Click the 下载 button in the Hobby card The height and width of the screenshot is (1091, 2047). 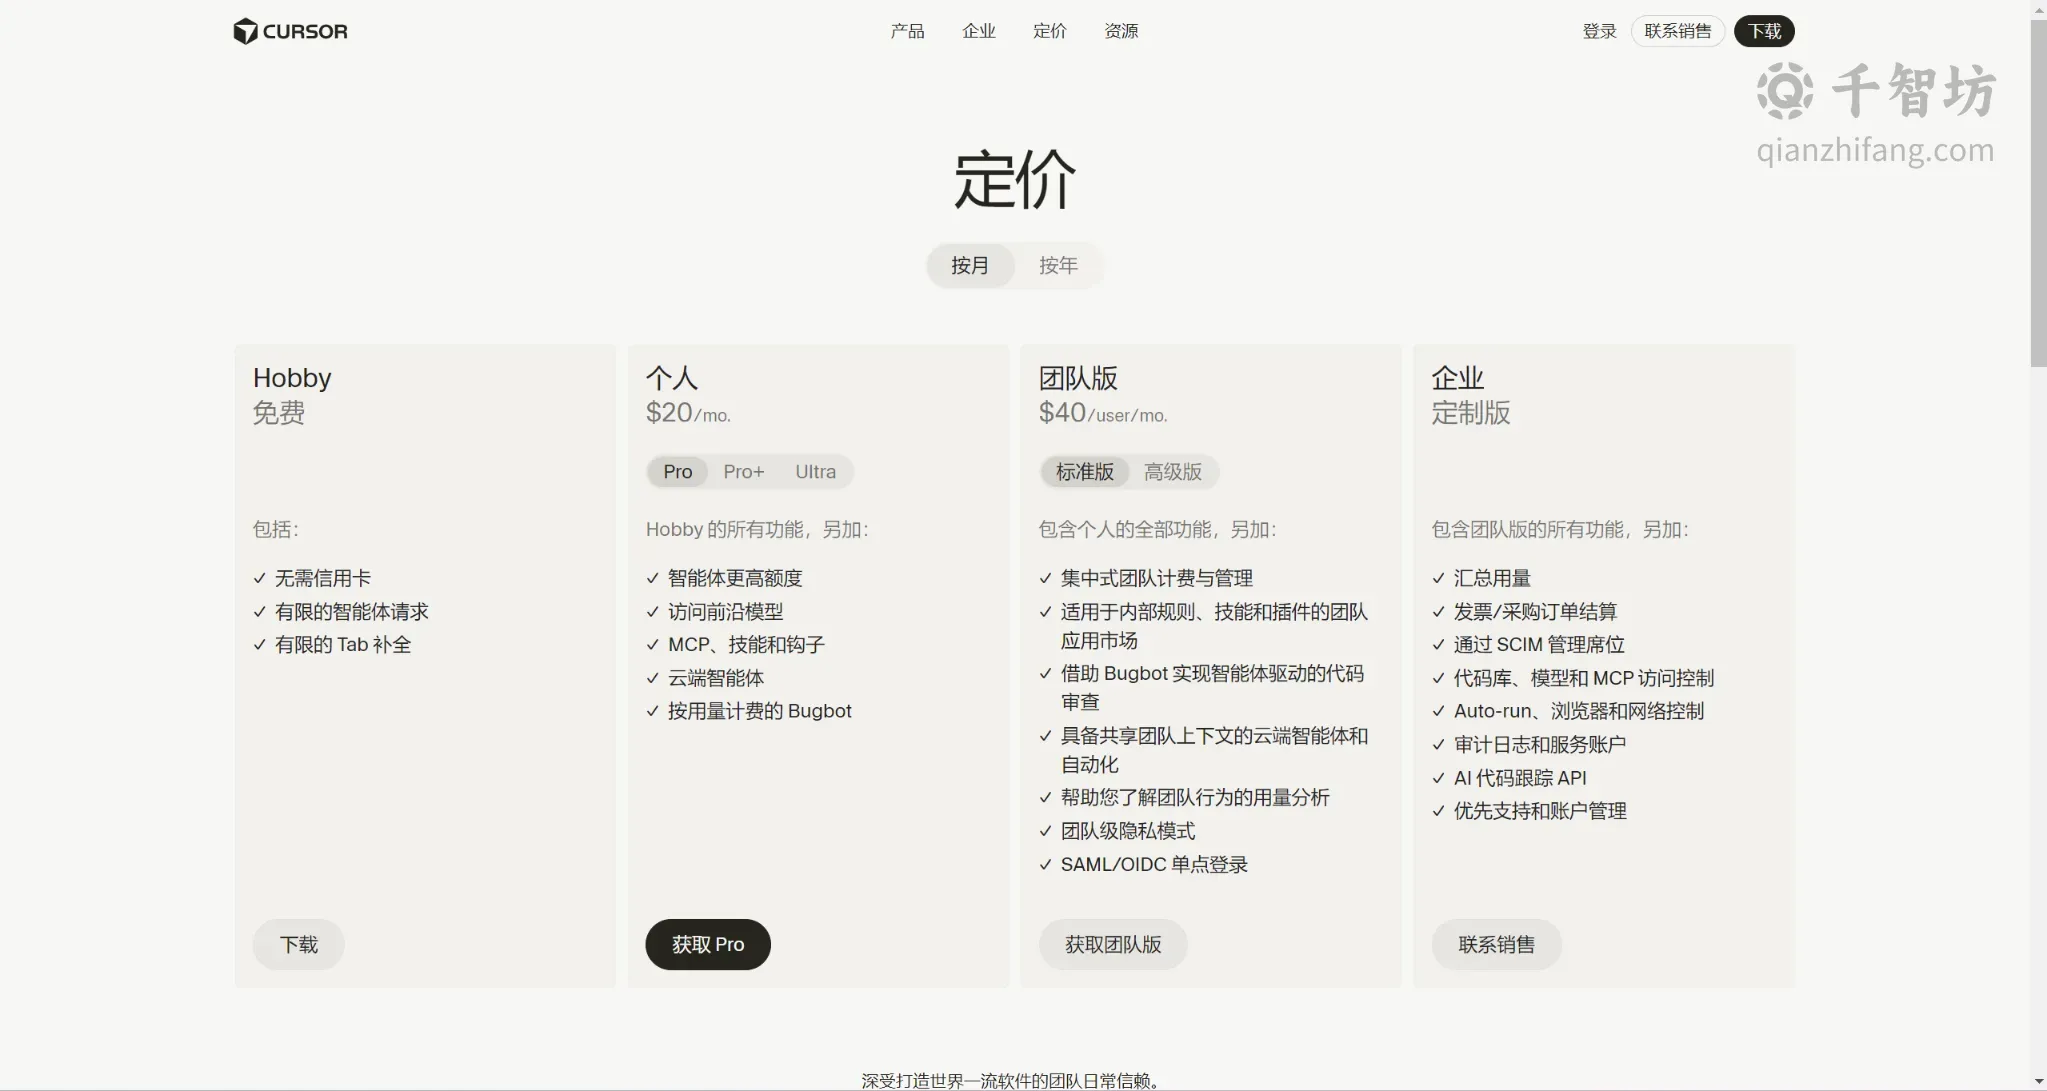pos(298,944)
